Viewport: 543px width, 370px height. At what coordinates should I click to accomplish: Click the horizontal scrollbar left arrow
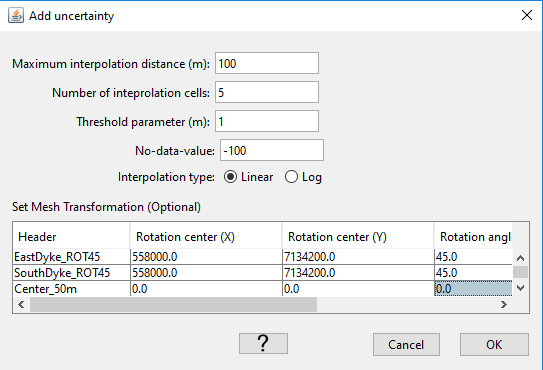pos(21,305)
